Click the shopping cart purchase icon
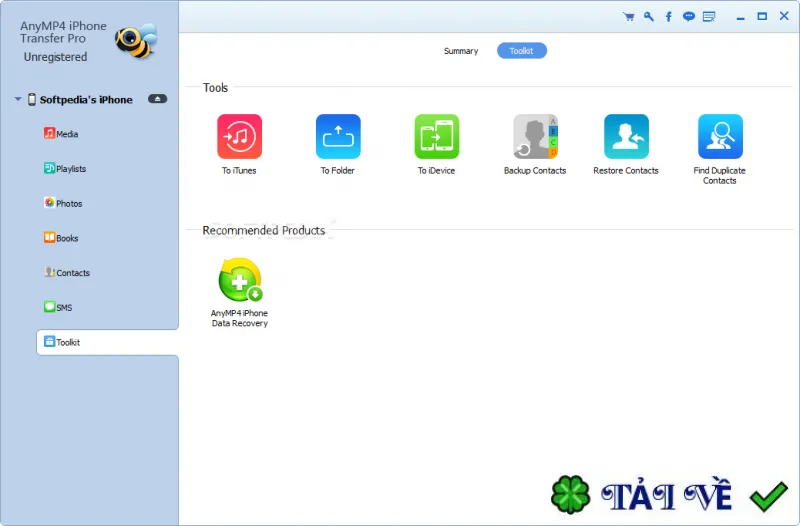Screen dimensions: 800x526 tap(629, 17)
